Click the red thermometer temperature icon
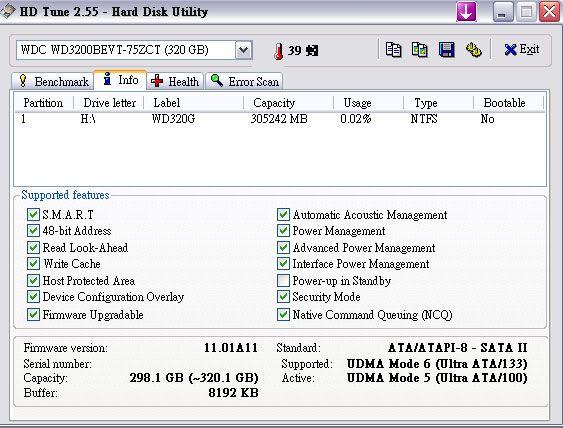 [279, 51]
